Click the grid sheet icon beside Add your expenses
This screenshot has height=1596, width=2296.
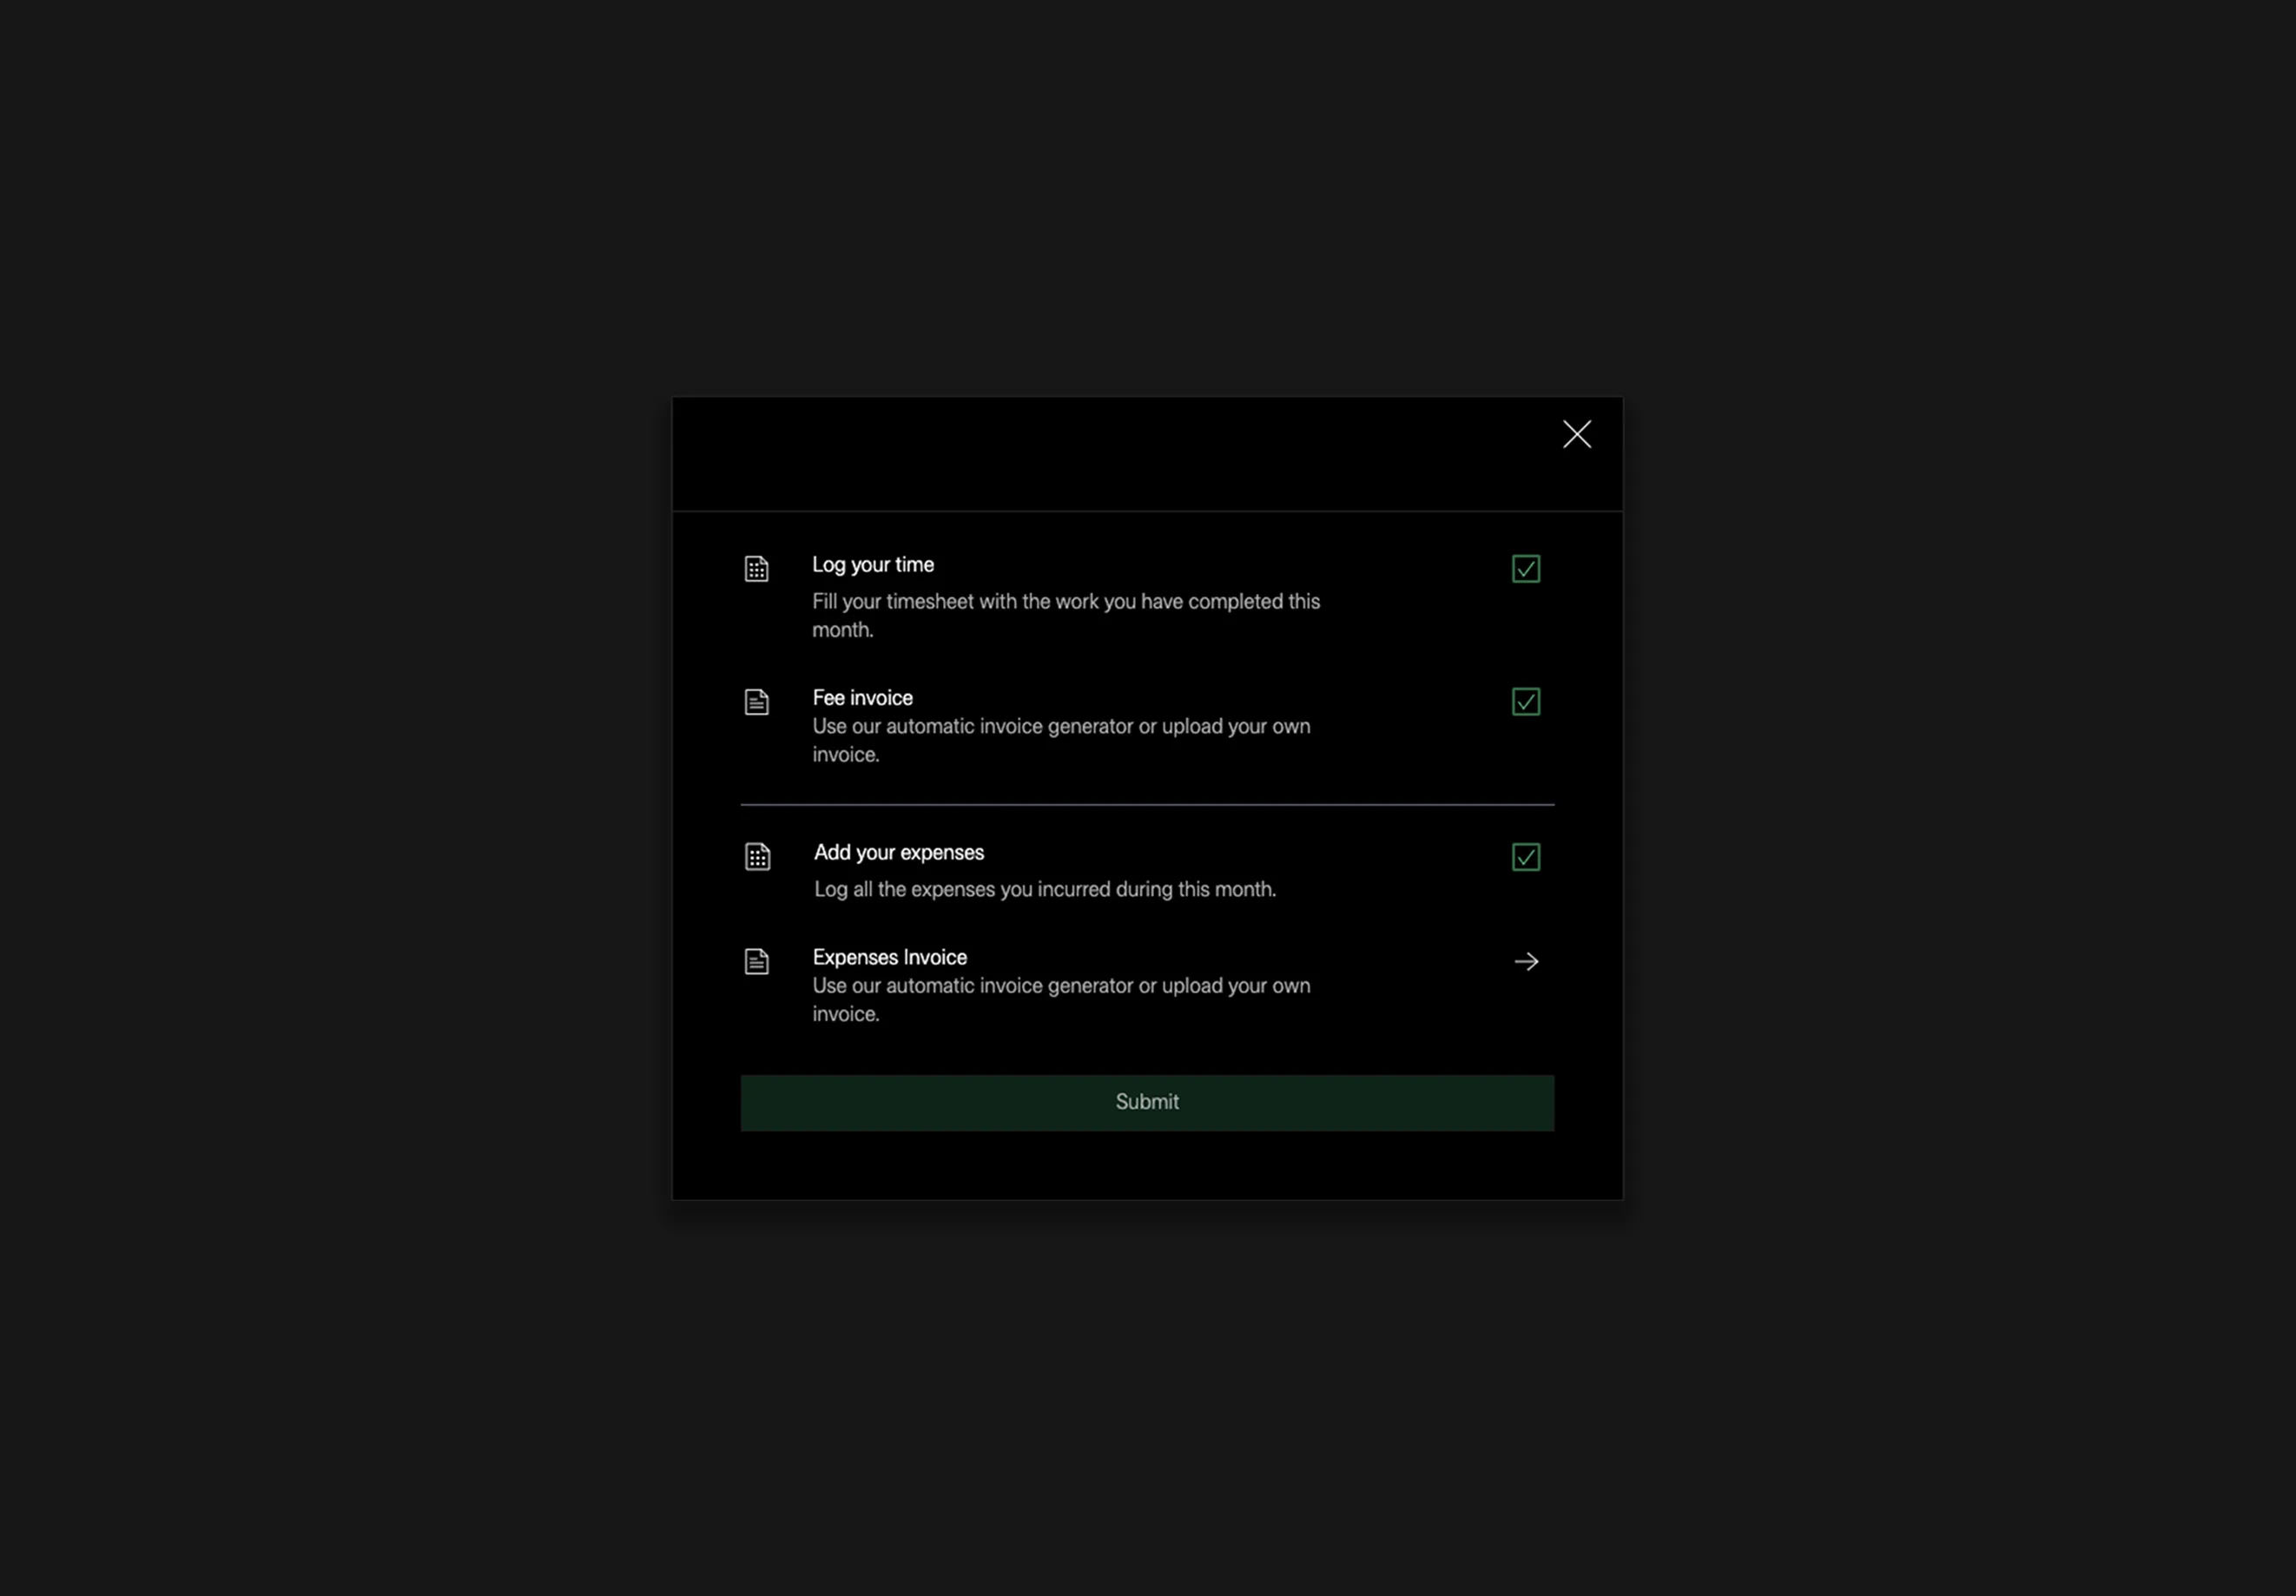(x=757, y=857)
